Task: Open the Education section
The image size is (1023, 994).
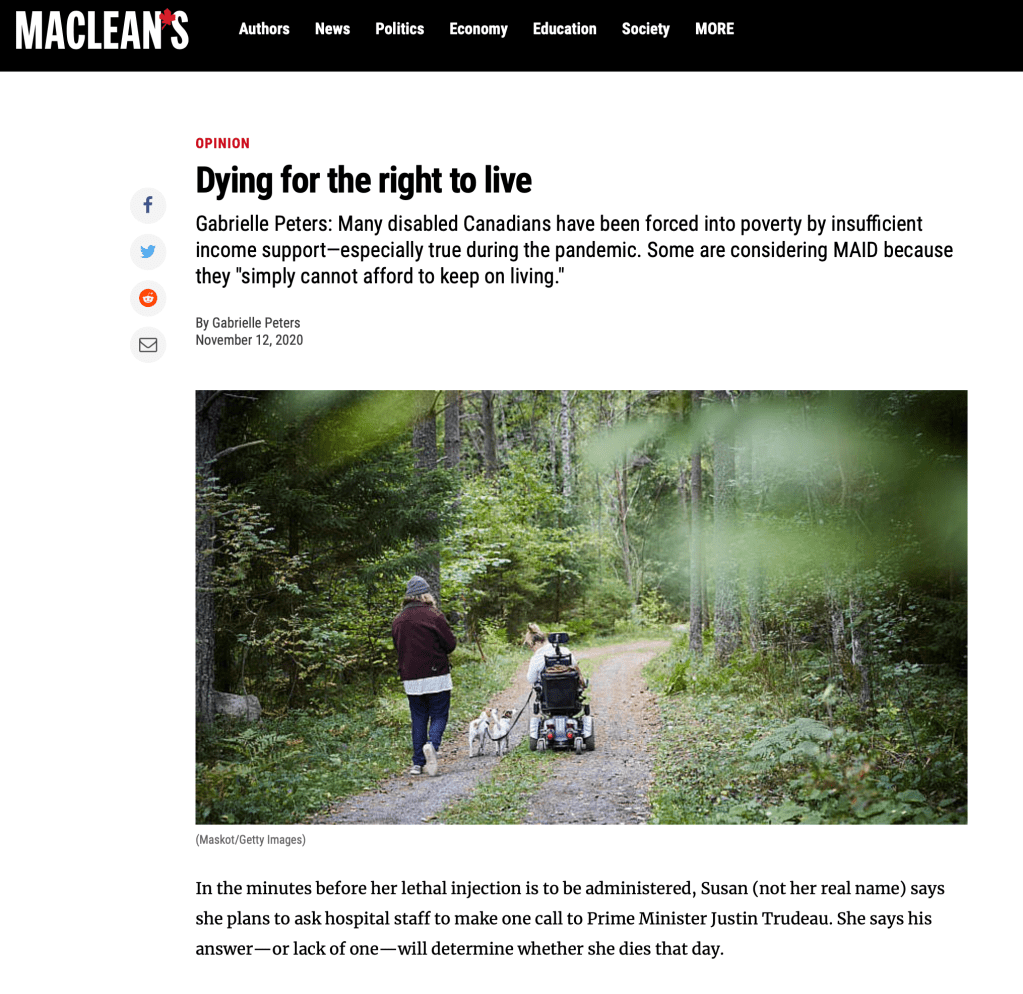Action: (x=564, y=29)
